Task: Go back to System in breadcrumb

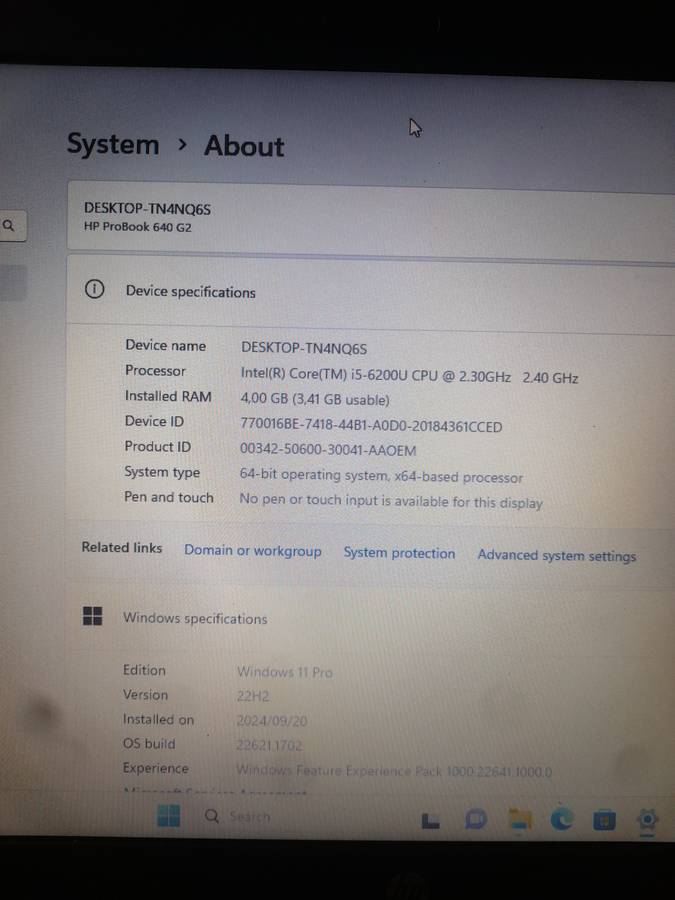Action: (113, 144)
